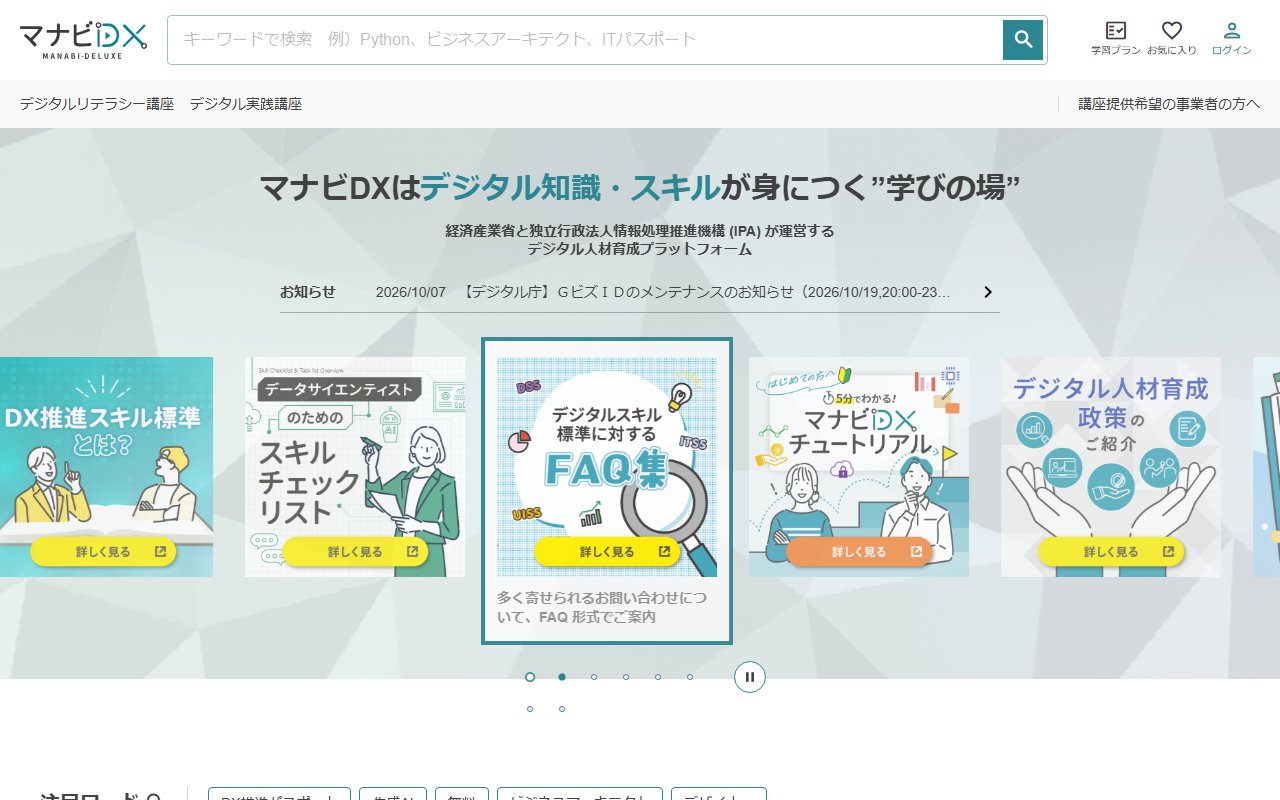This screenshot has height=800, width=1280.
Task: Open the スキルチェックリスト banner image
Action: (x=355, y=467)
